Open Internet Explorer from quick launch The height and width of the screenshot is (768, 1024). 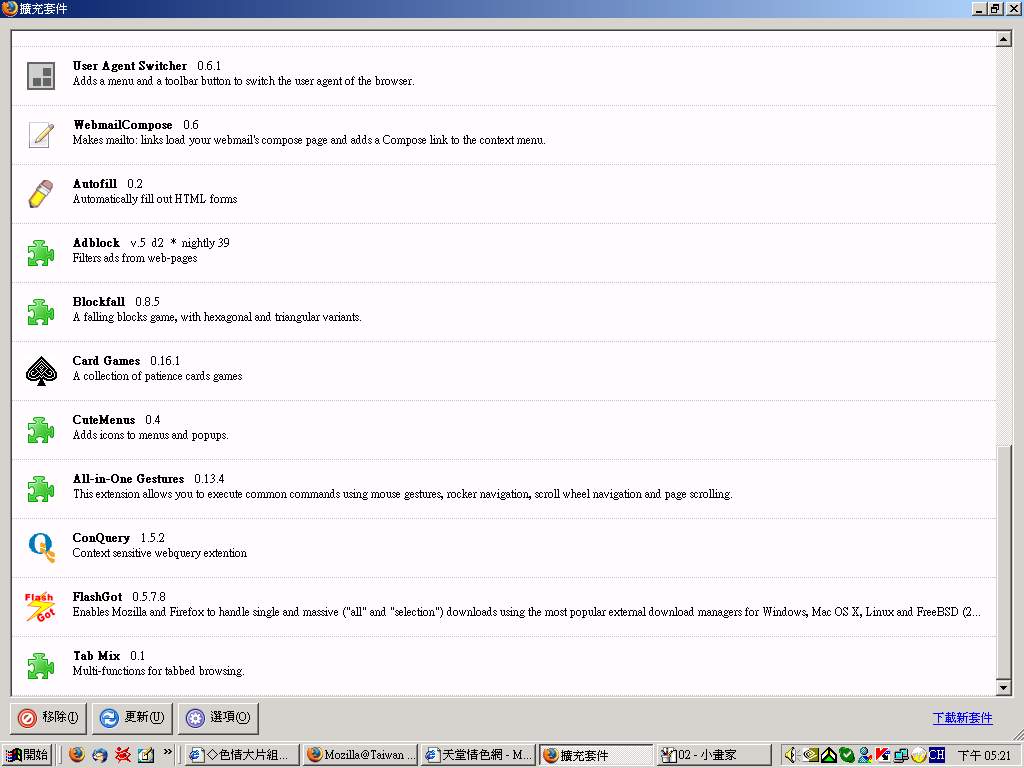coord(99,754)
